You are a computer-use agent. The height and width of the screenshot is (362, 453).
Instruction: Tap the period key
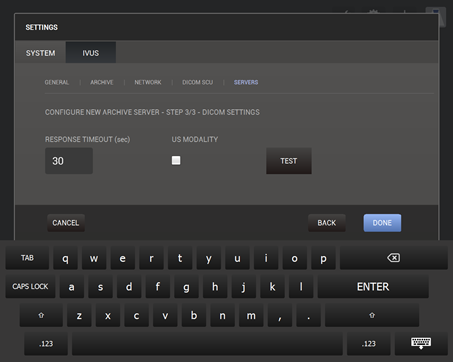click(x=308, y=315)
